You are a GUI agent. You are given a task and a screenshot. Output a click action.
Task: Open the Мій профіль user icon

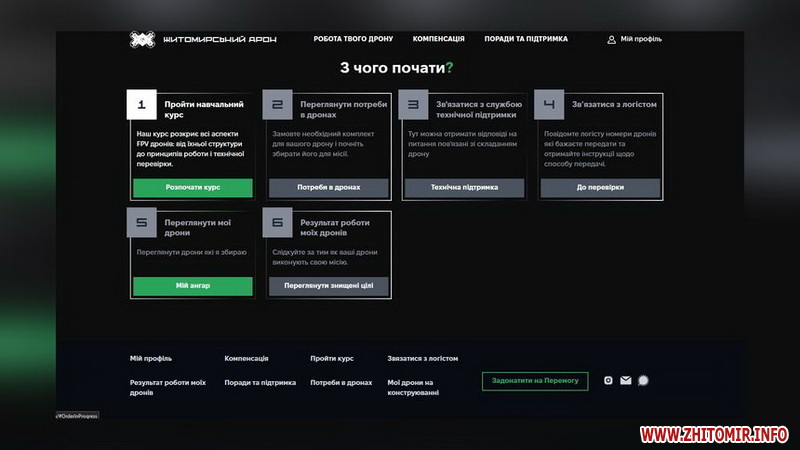611,40
